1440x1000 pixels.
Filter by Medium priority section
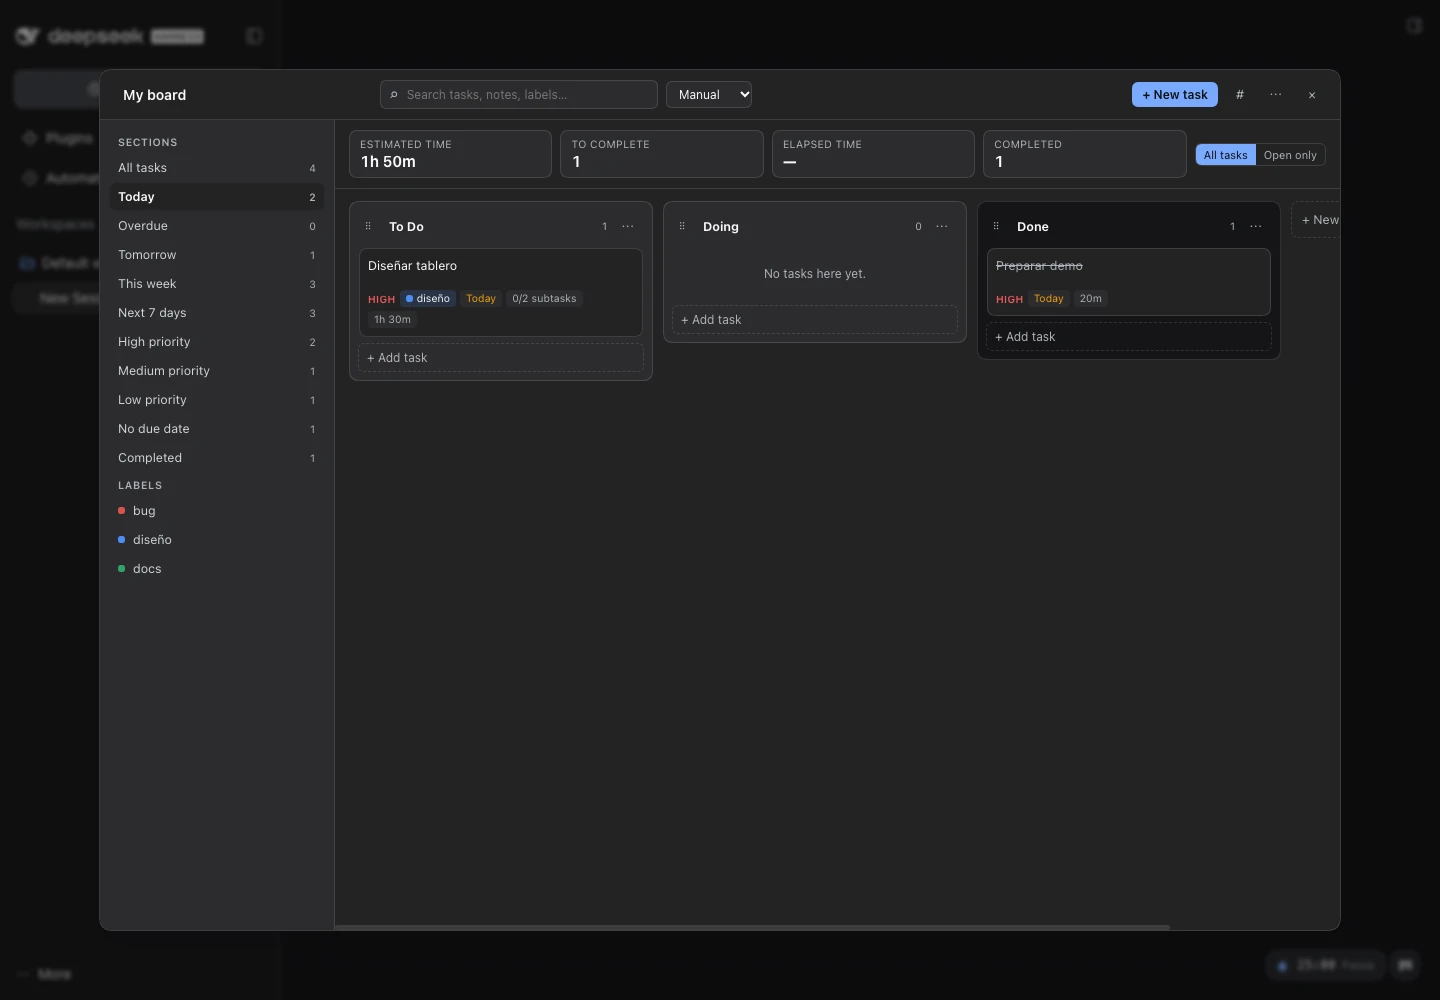pyautogui.click(x=217, y=371)
